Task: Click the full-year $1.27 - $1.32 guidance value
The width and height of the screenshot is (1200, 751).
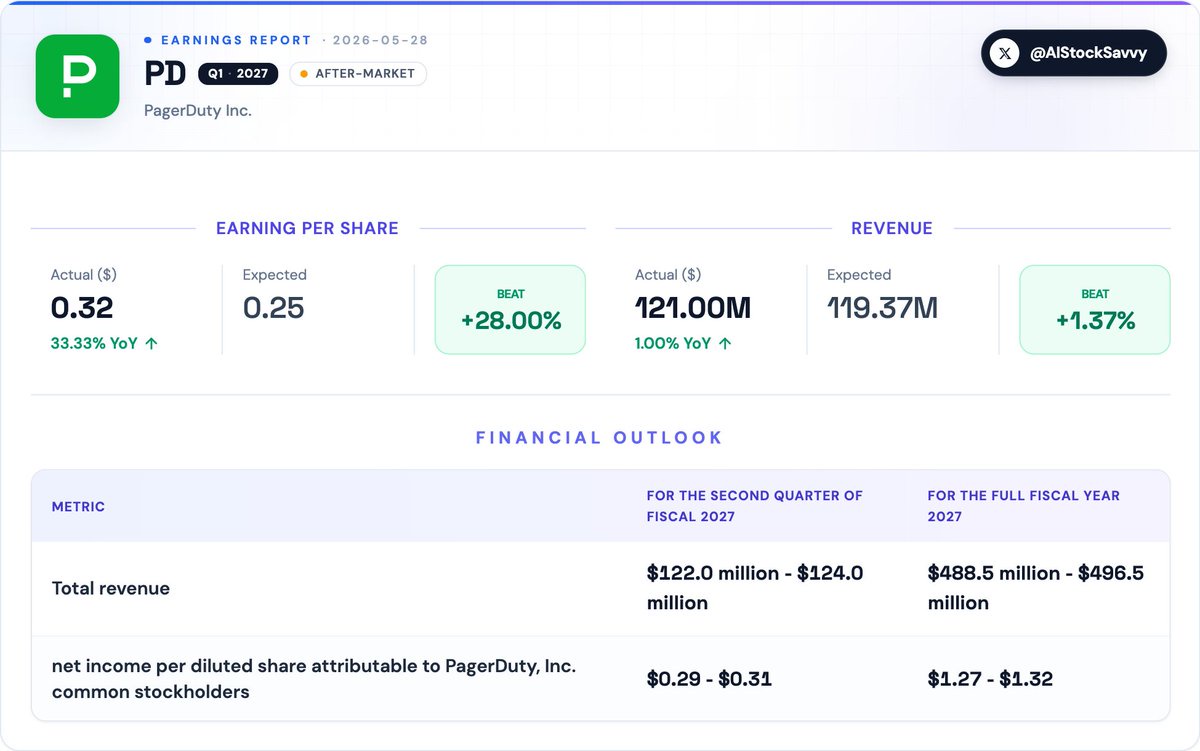Action: click(x=990, y=679)
